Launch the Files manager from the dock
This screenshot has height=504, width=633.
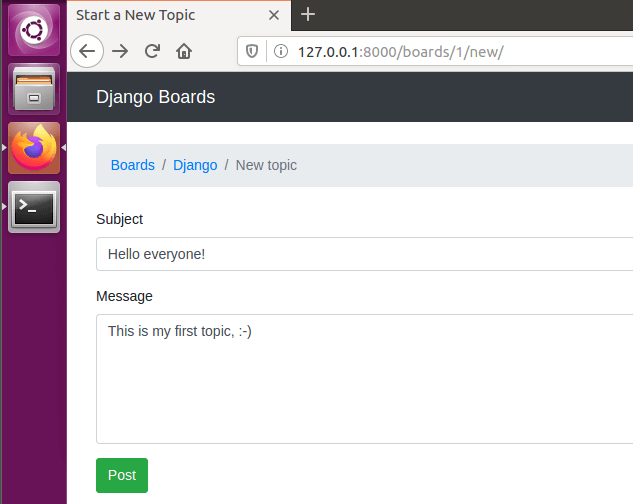point(34,89)
